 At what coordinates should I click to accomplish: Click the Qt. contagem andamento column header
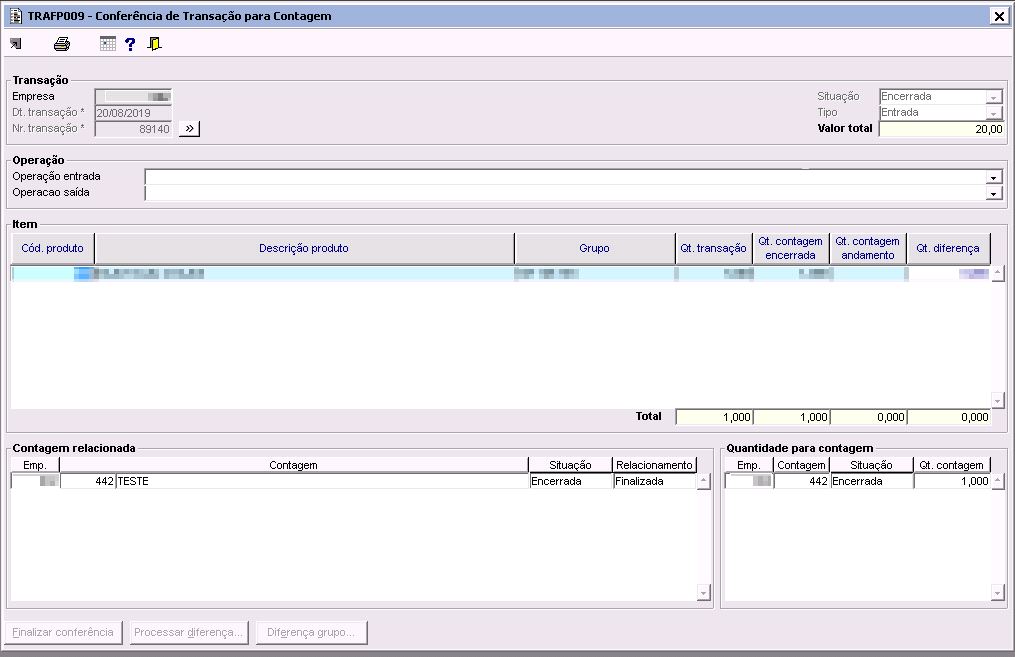point(867,248)
